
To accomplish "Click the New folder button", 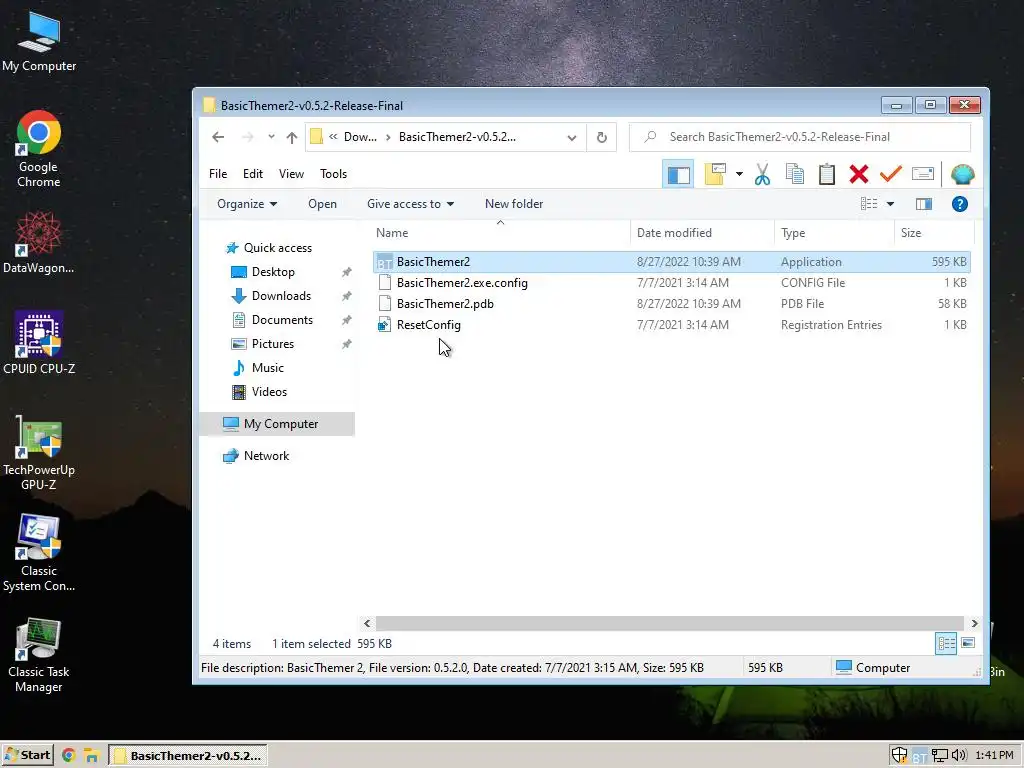I will click(514, 204).
